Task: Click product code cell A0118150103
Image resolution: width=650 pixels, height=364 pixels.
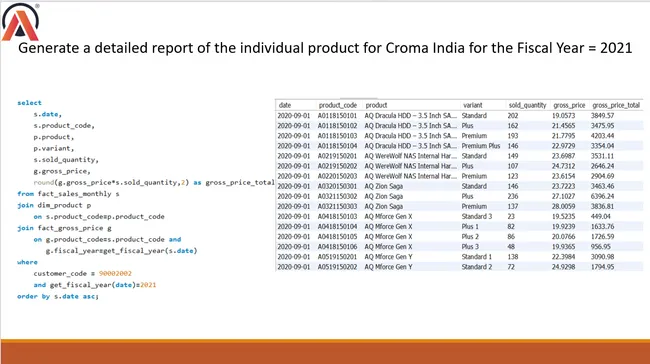Action: pyautogui.click(x=337, y=136)
